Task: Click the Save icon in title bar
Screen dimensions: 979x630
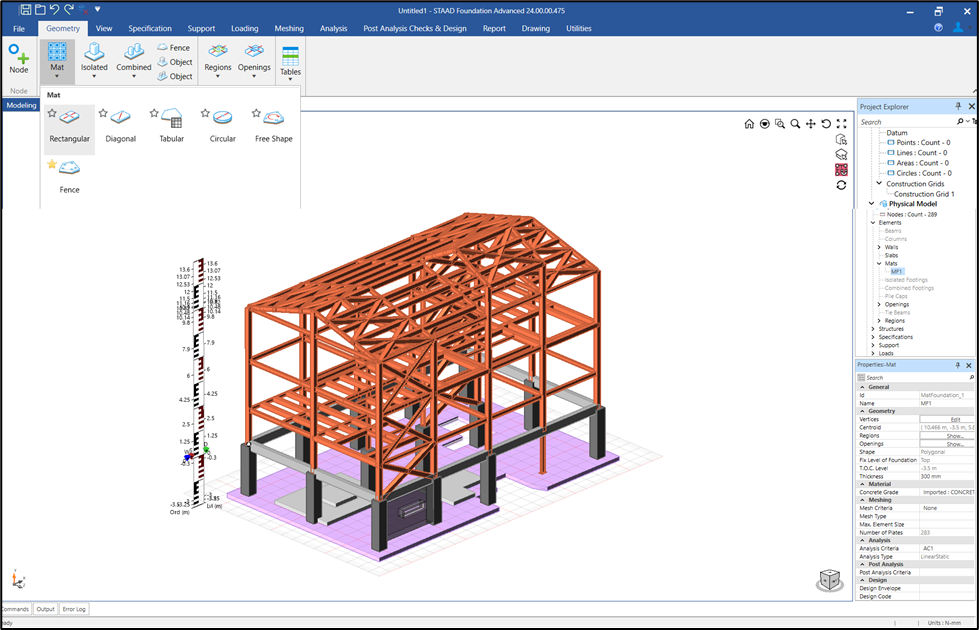Action: click(26, 9)
